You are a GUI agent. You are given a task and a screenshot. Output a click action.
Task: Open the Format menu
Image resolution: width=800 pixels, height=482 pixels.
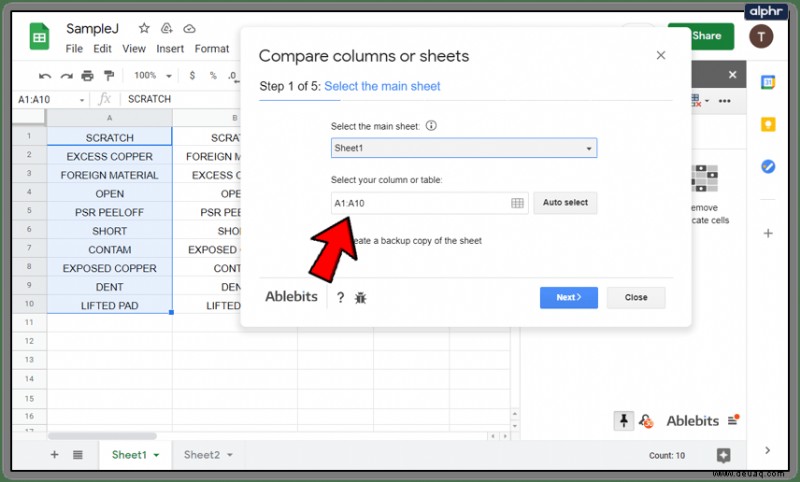point(212,48)
